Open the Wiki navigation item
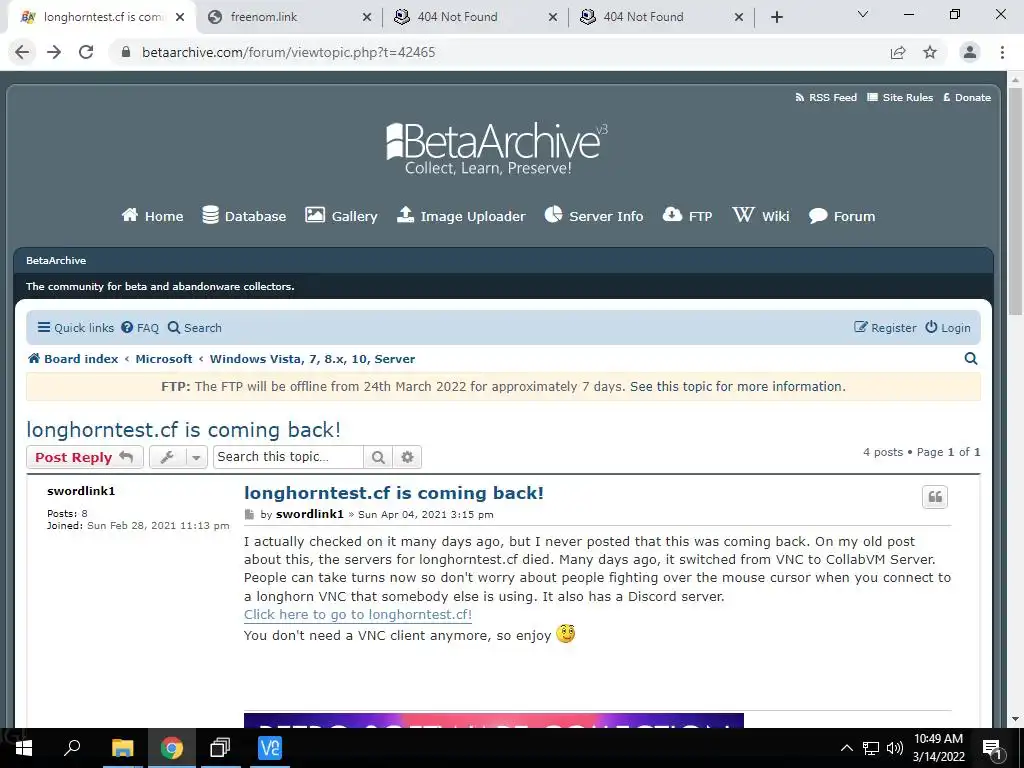The width and height of the screenshot is (1024, 768). pos(761,216)
